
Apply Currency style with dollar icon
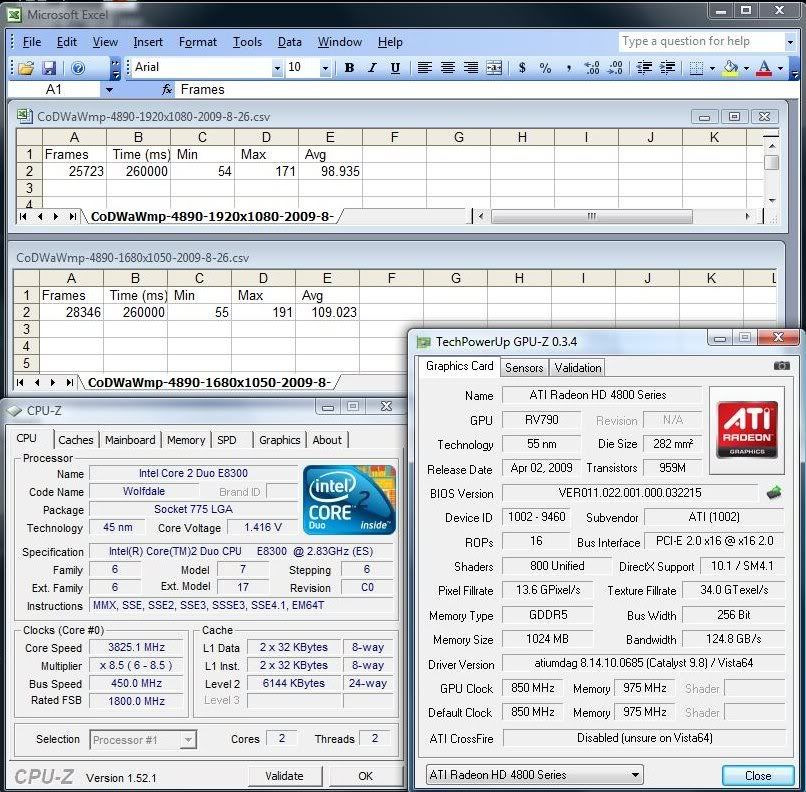pyautogui.click(x=522, y=68)
